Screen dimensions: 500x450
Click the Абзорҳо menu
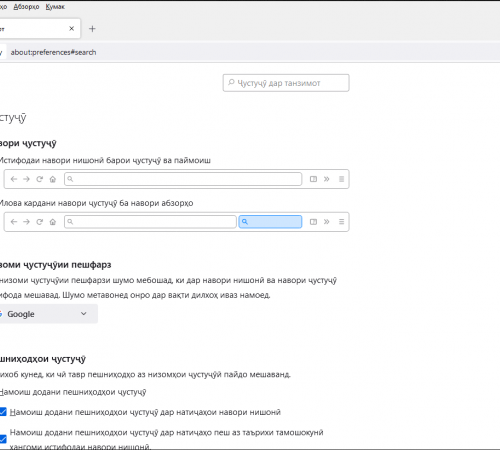(26, 7)
